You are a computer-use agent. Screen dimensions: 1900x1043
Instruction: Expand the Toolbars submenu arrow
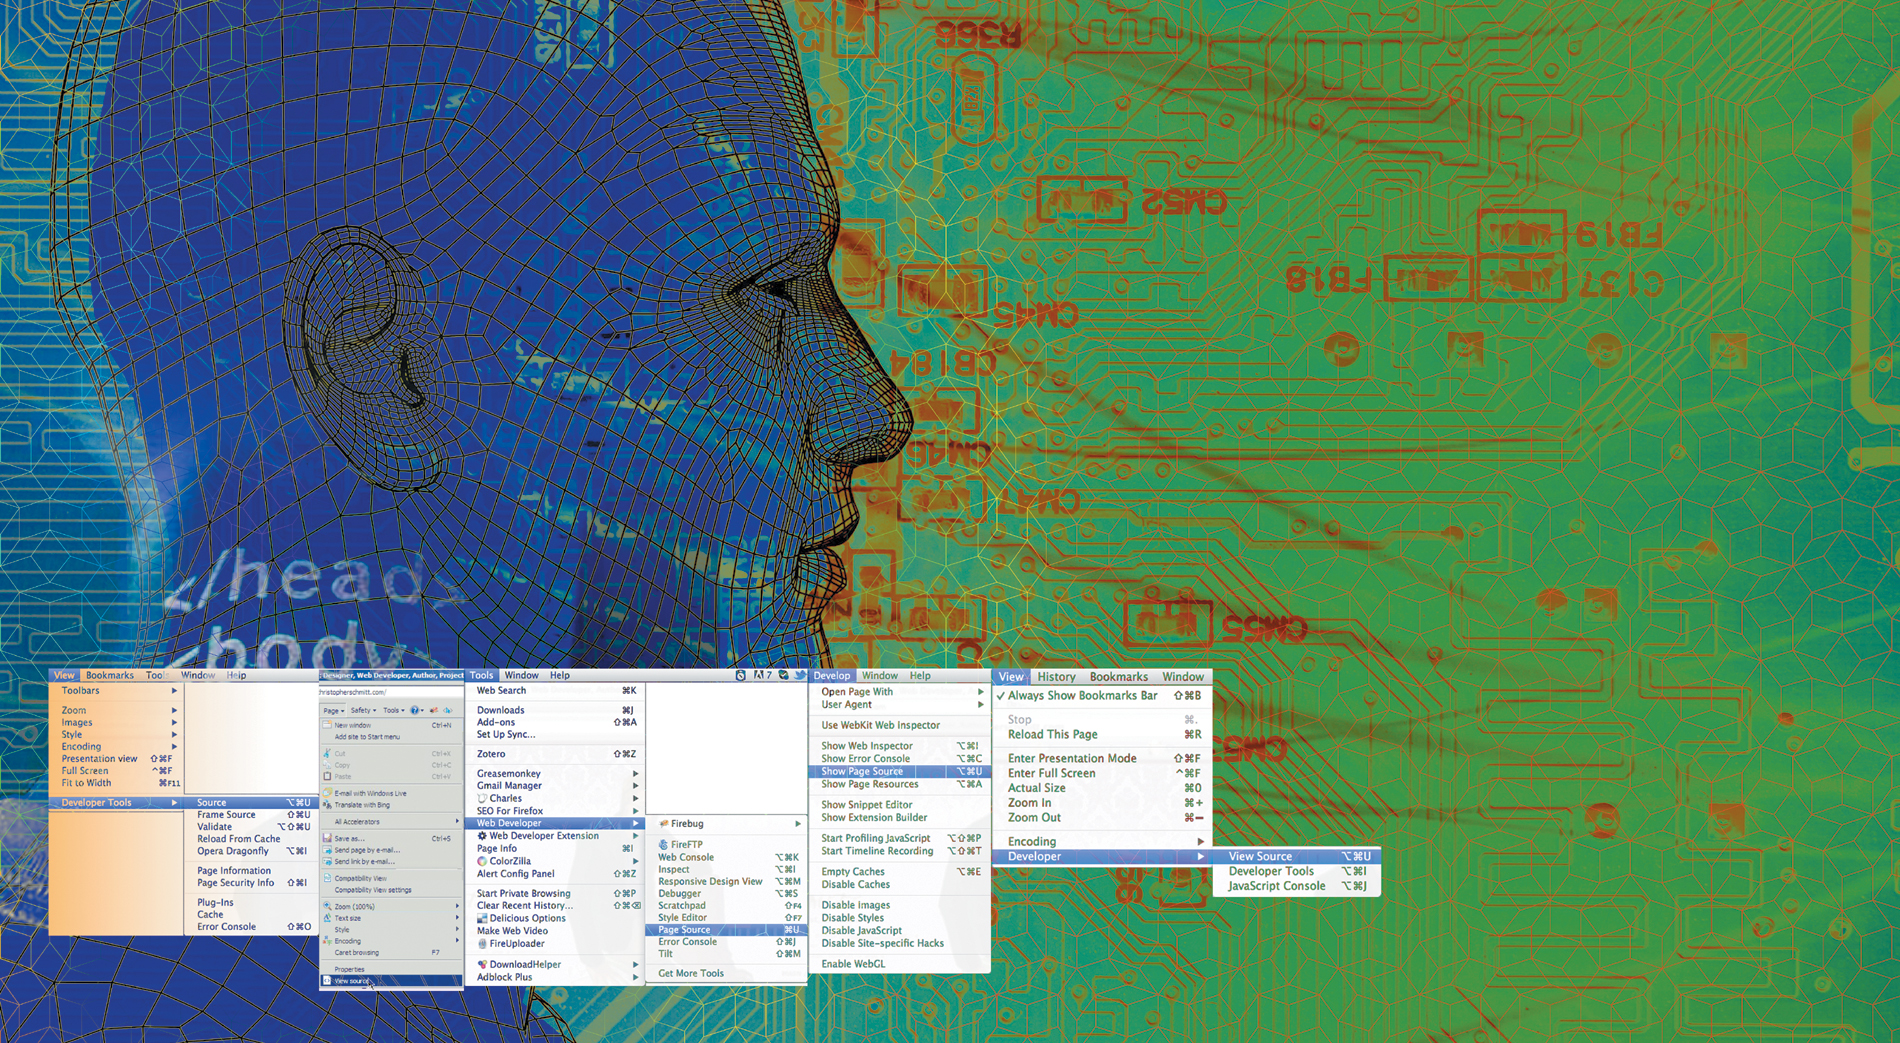174,691
